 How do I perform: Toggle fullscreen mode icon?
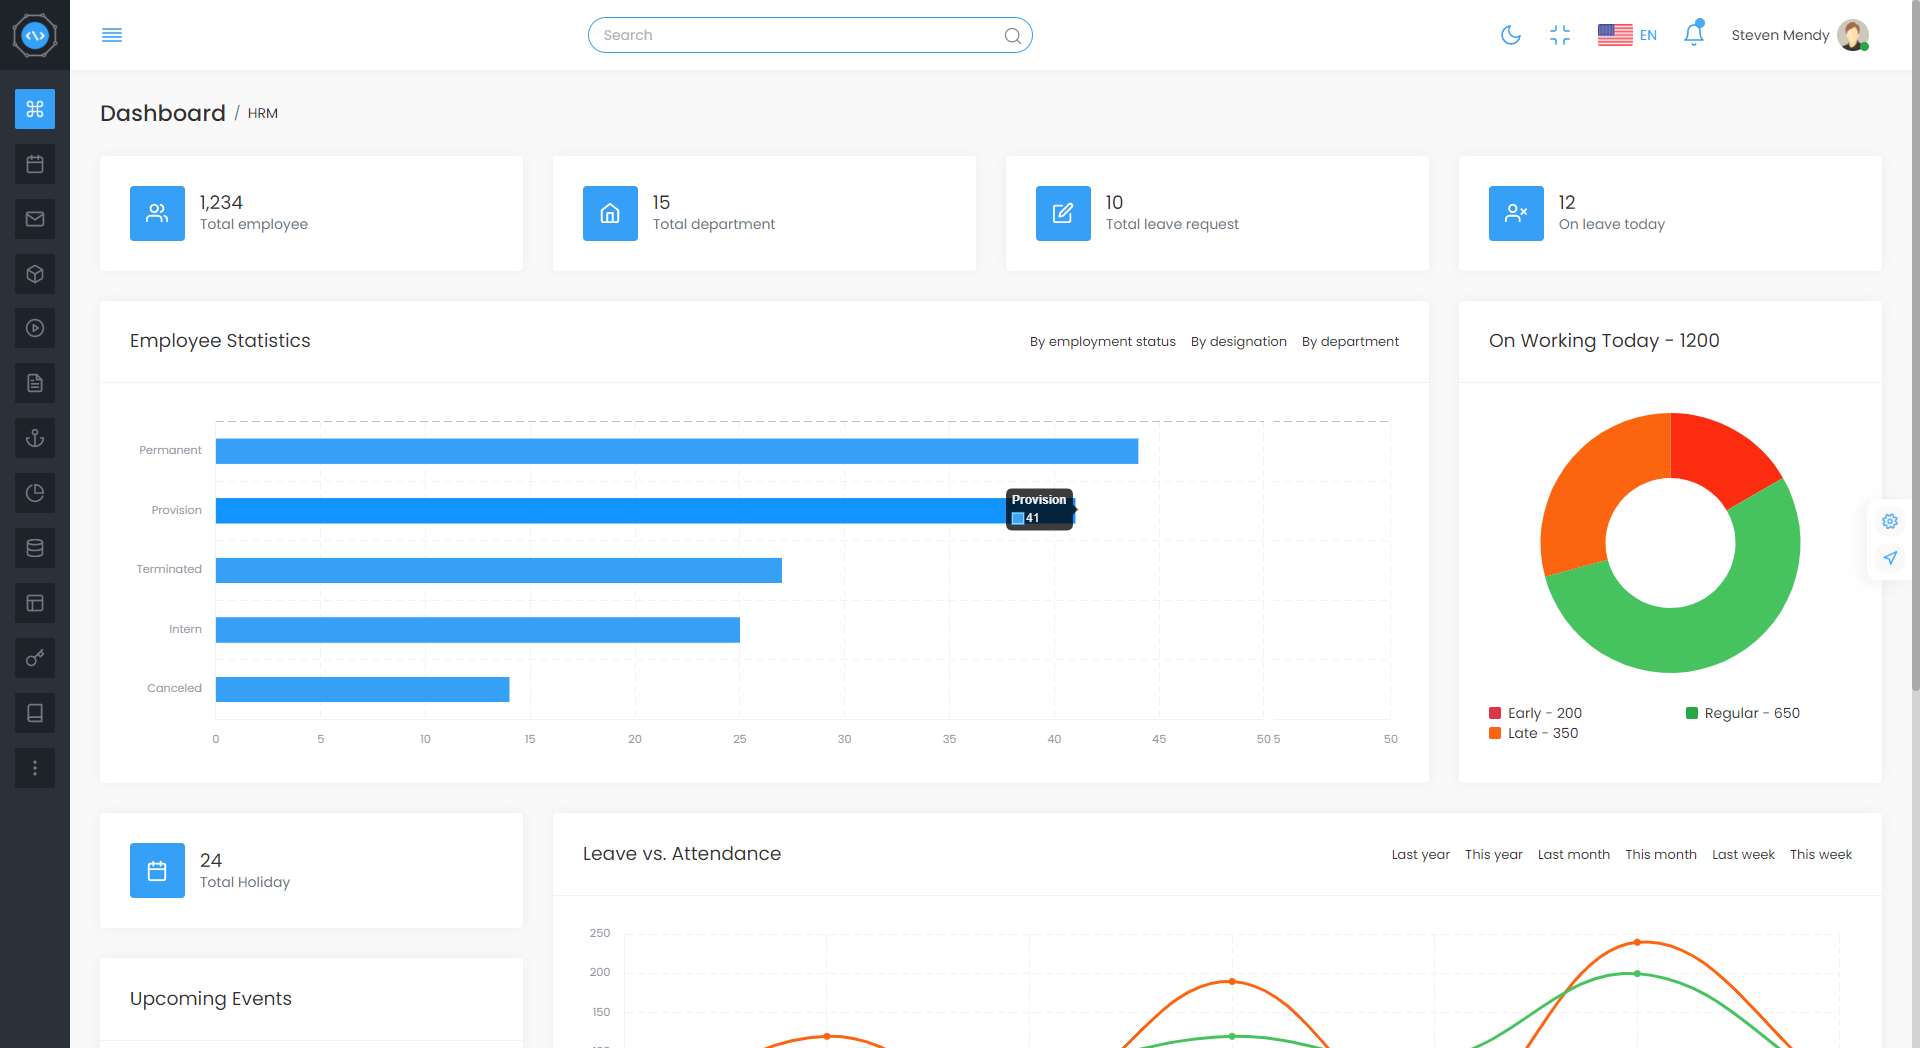click(1559, 35)
